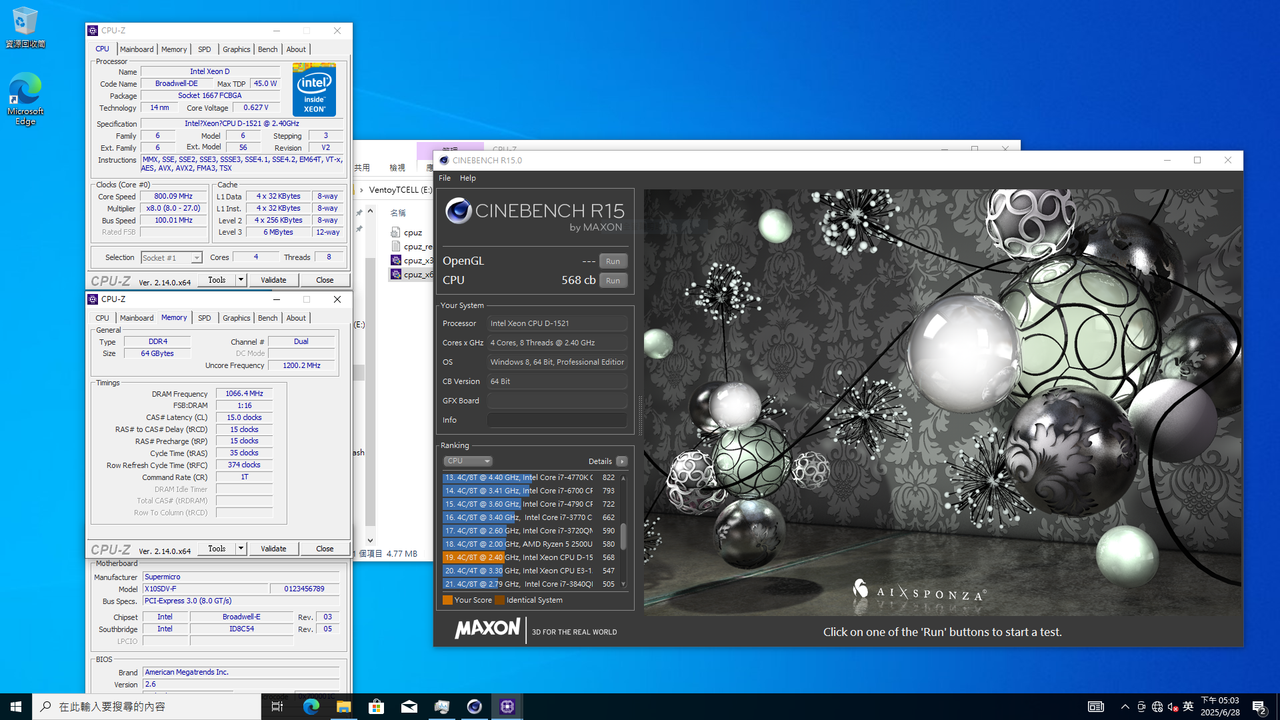Open the CPU ranking type dropdown in Cinebench
1280x720 pixels.
click(x=468, y=461)
